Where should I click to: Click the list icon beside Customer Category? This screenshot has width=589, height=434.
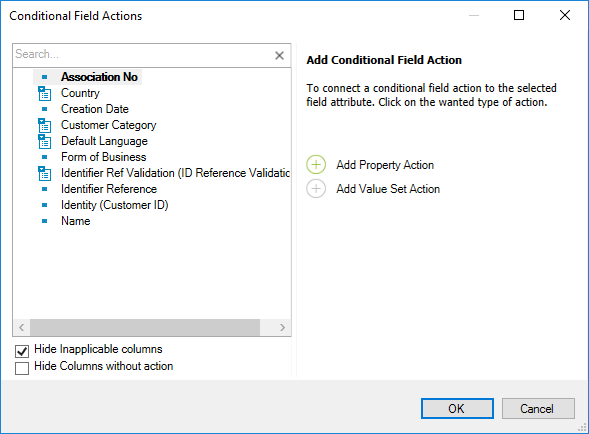point(44,126)
